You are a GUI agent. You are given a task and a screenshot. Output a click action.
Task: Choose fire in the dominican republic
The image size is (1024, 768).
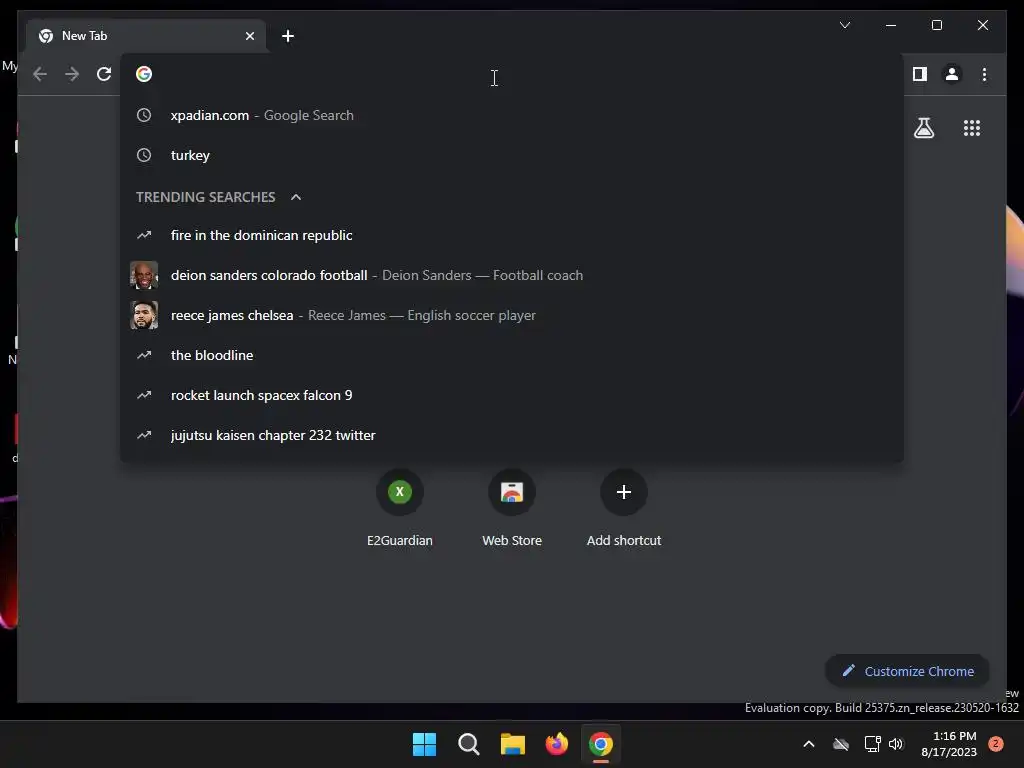click(x=512, y=235)
